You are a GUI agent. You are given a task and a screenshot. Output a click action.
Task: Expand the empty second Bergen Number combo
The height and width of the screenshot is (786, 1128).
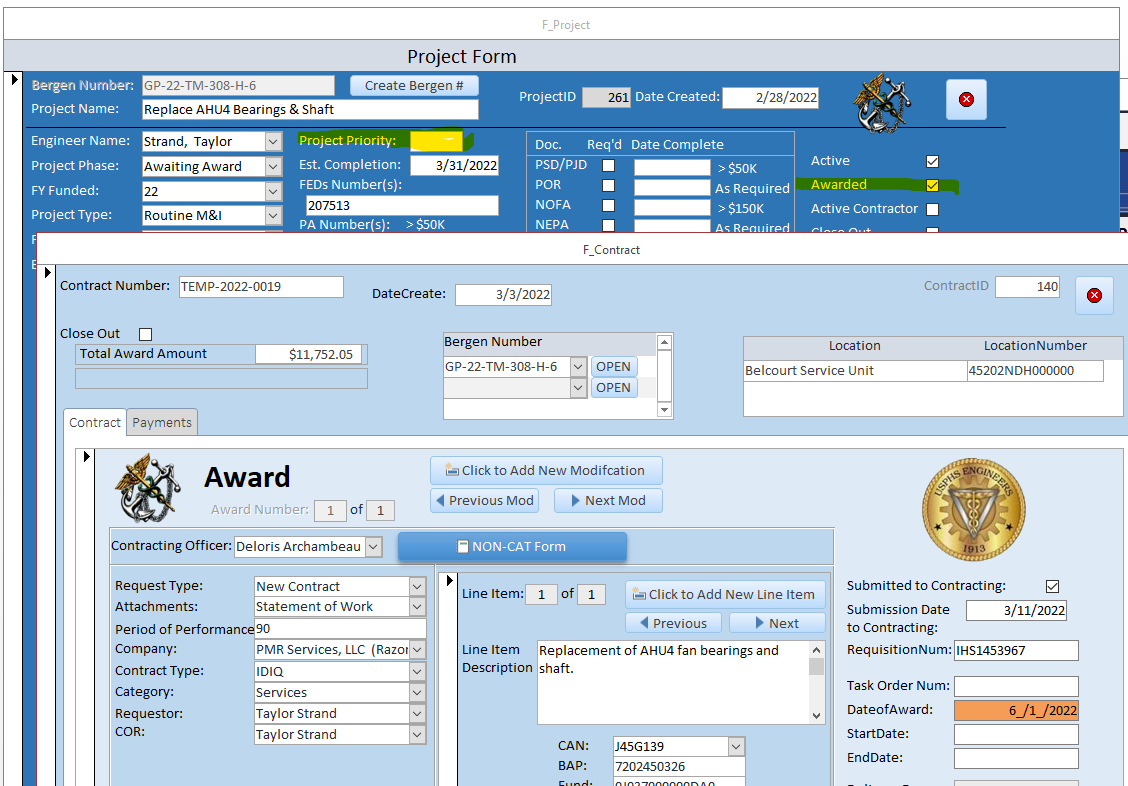click(x=578, y=388)
